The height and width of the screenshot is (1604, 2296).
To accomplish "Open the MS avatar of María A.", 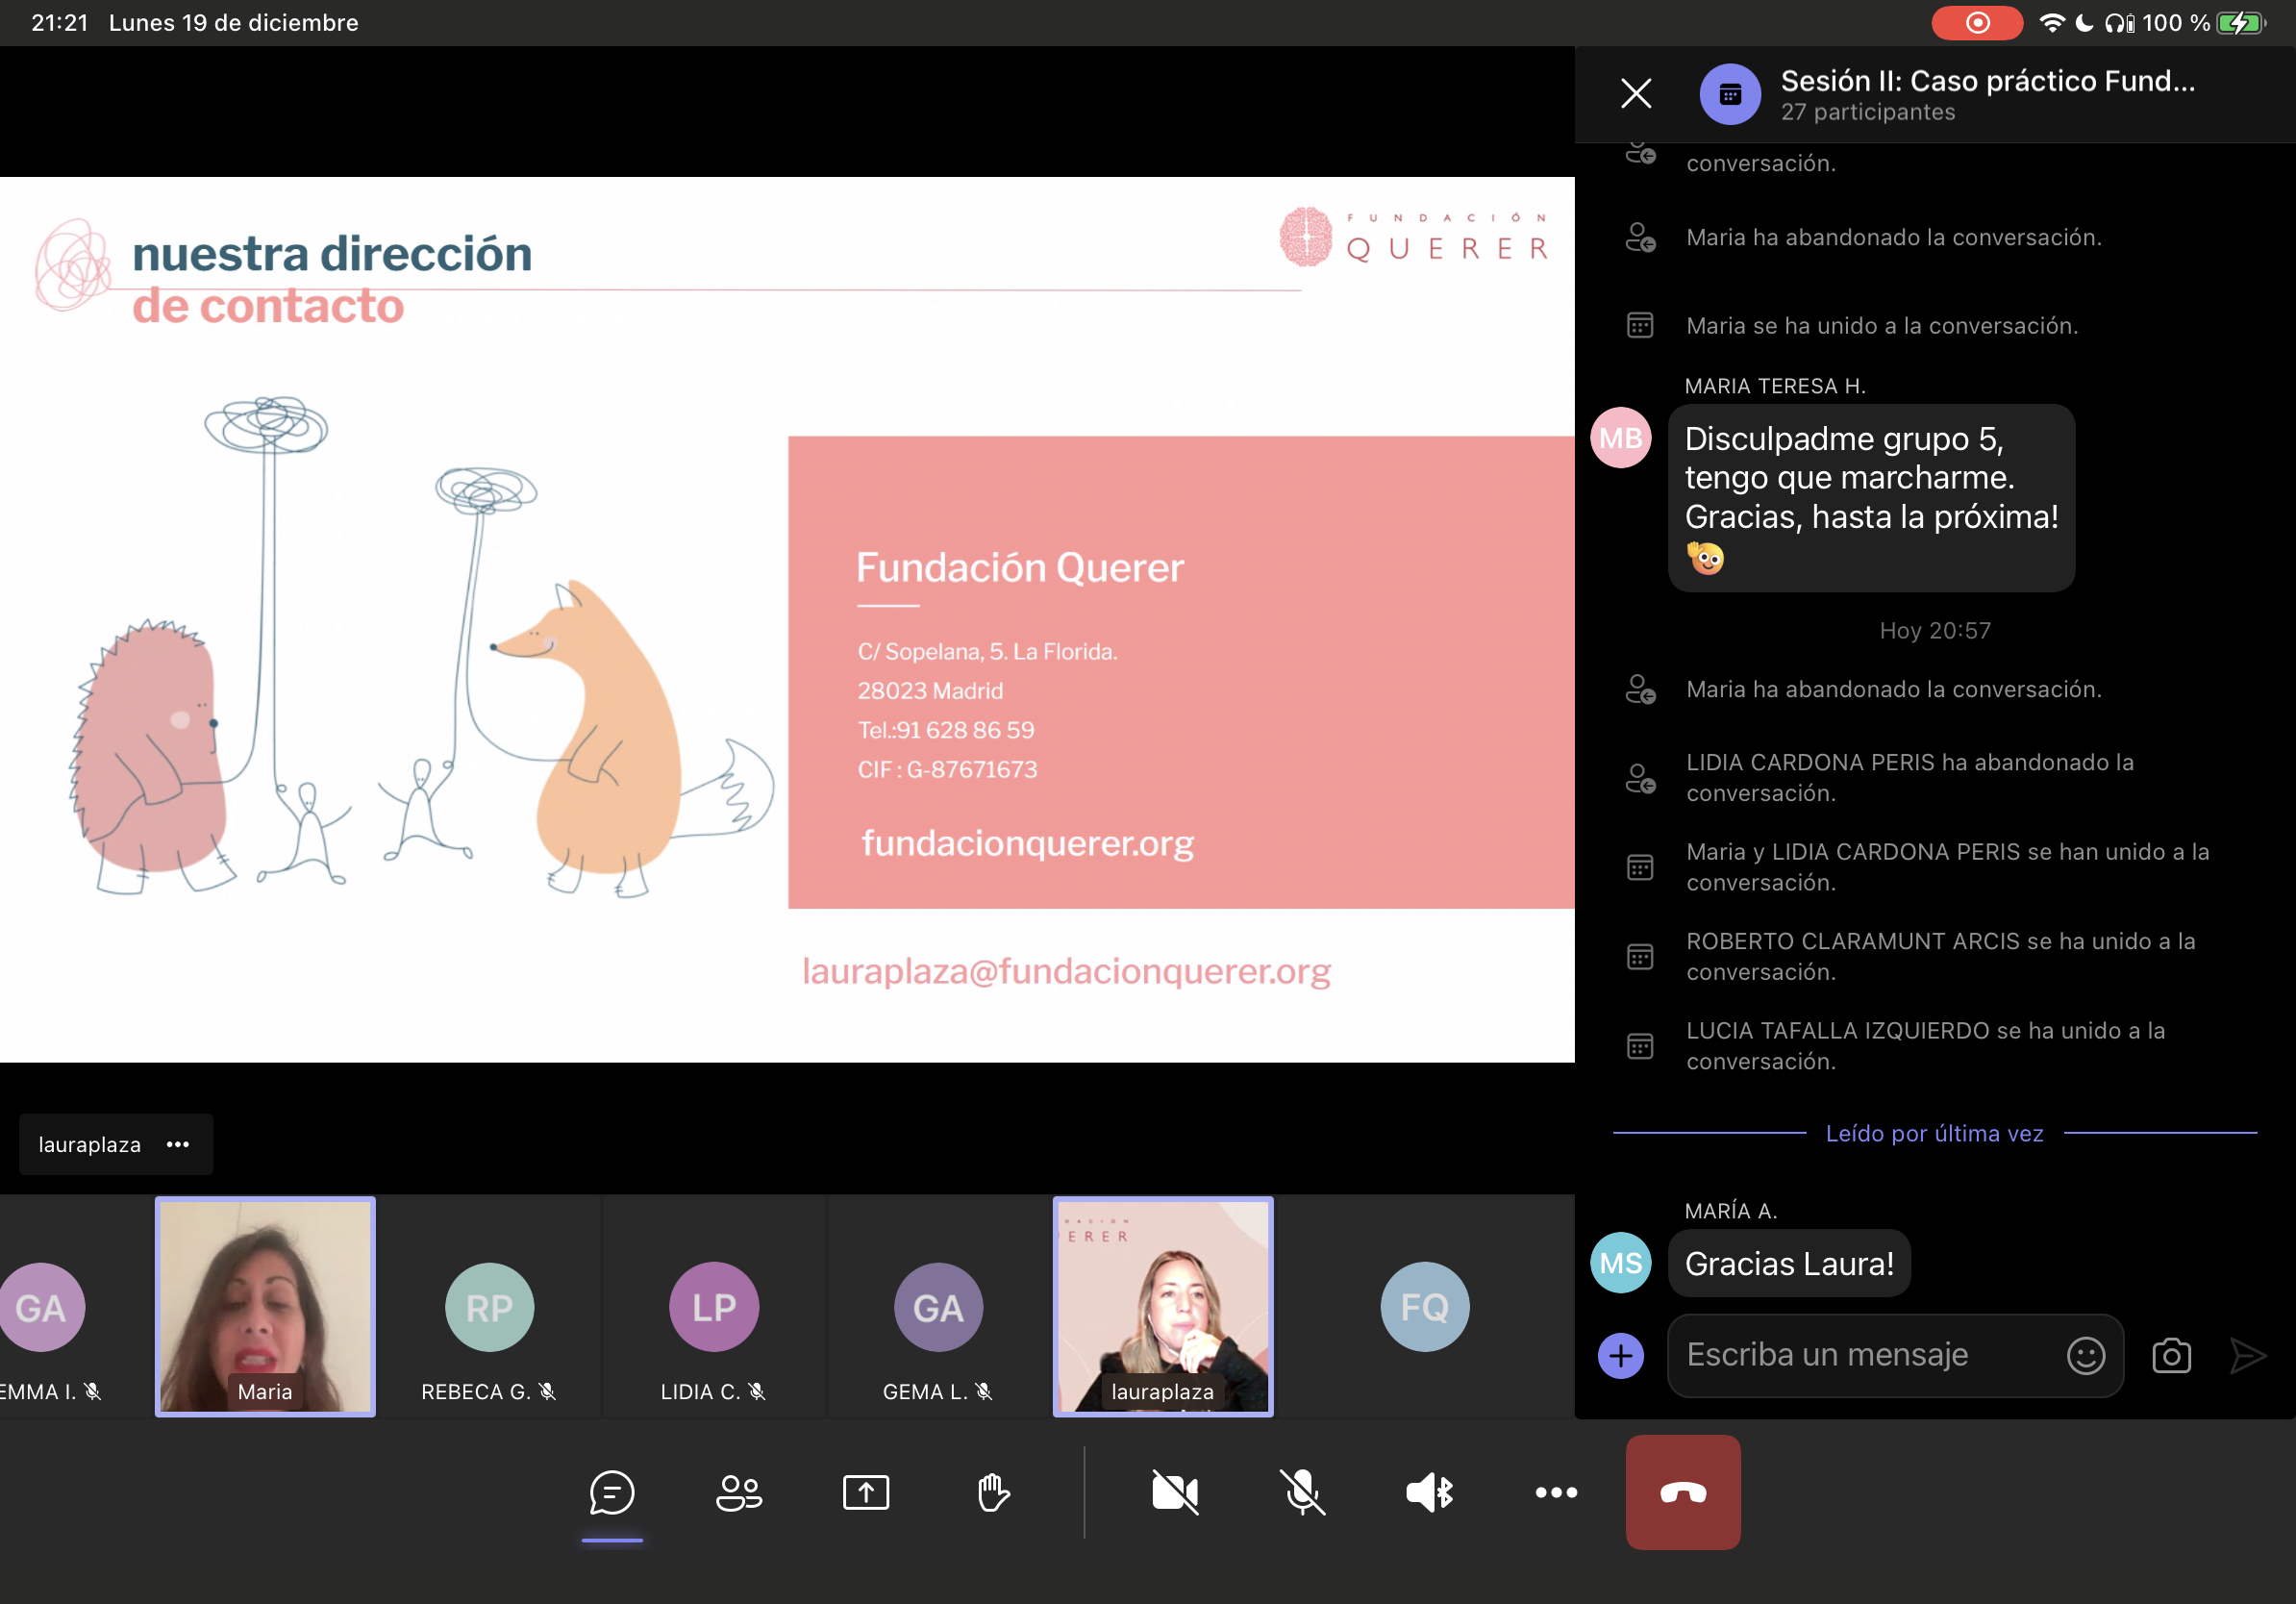I will point(1621,1263).
